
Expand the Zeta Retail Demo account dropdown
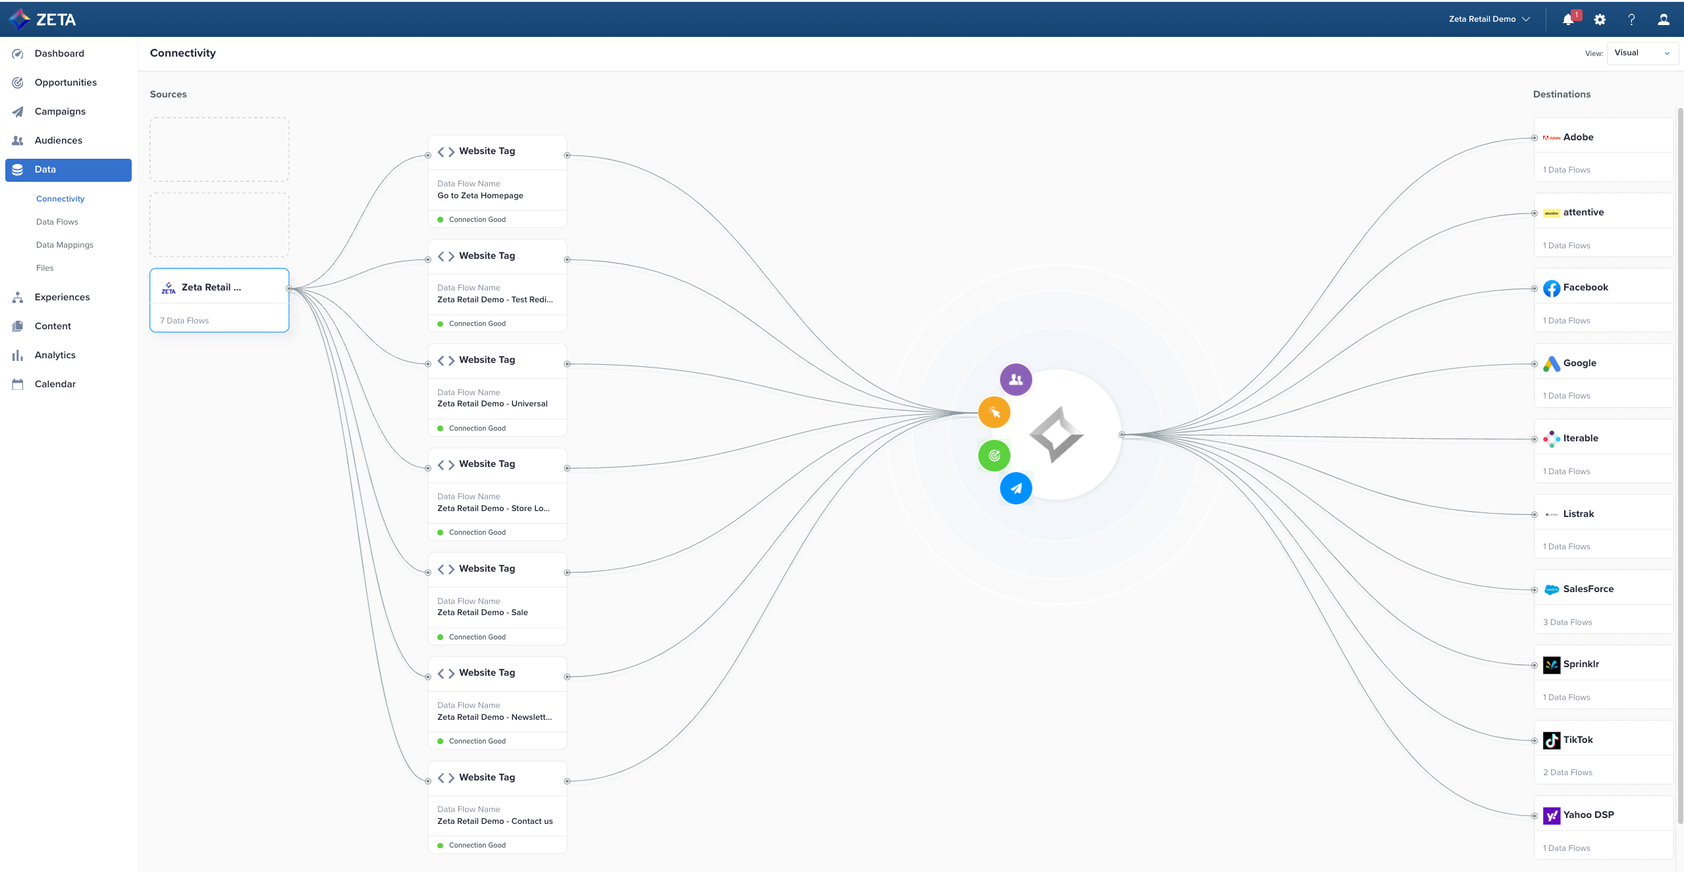tap(1489, 20)
